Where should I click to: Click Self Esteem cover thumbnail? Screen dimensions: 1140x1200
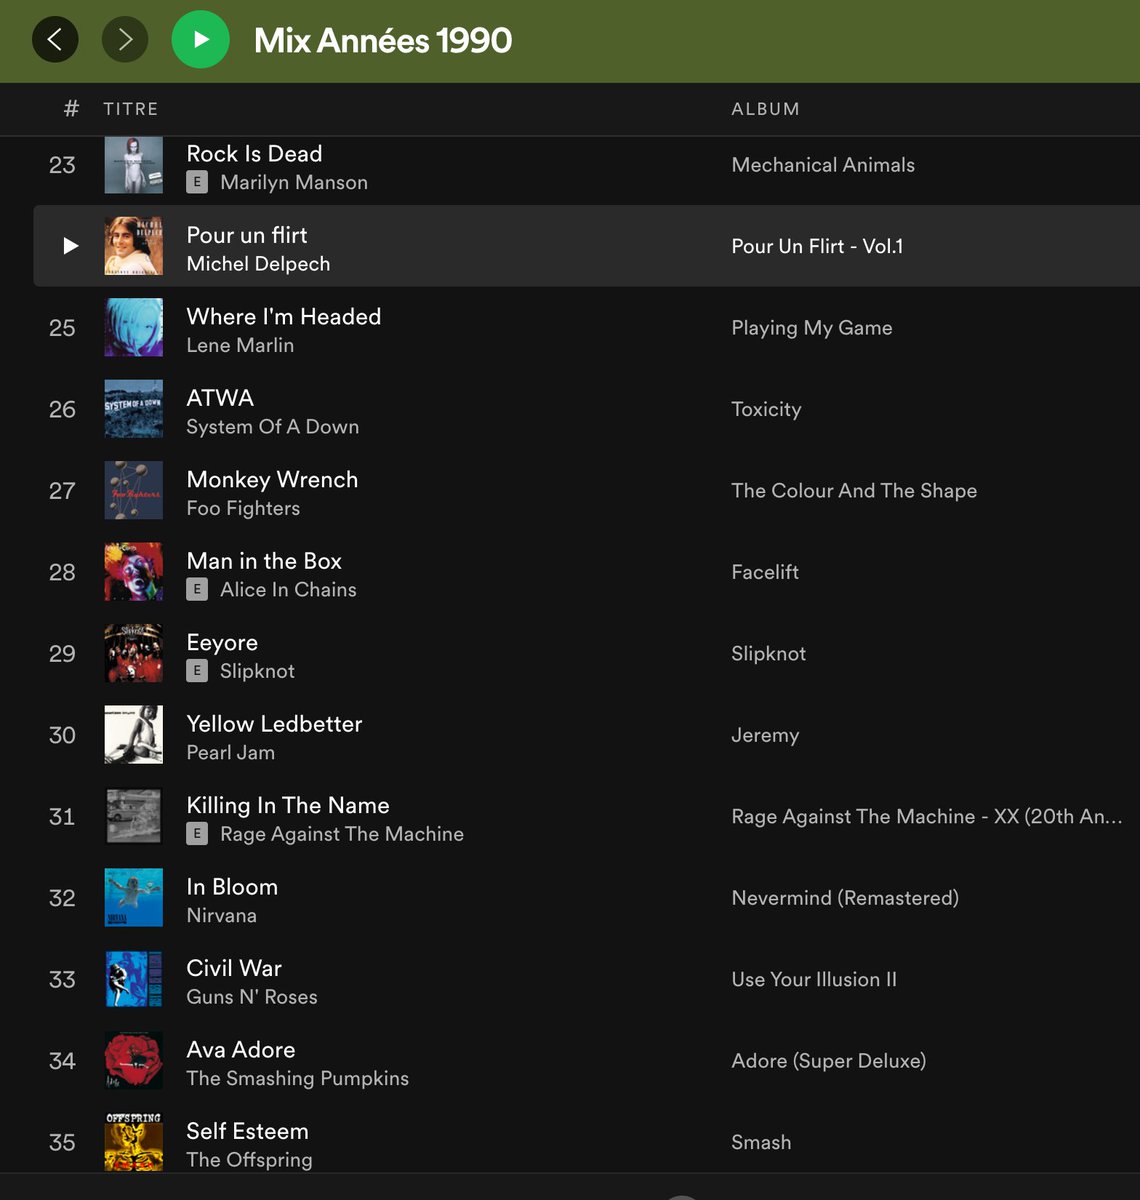[x=134, y=1142]
